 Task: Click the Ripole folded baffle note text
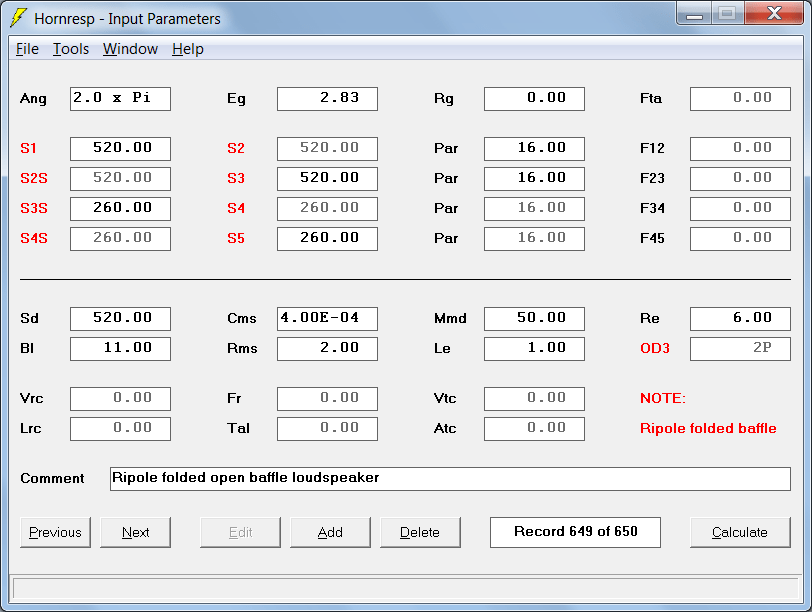(x=708, y=428)
